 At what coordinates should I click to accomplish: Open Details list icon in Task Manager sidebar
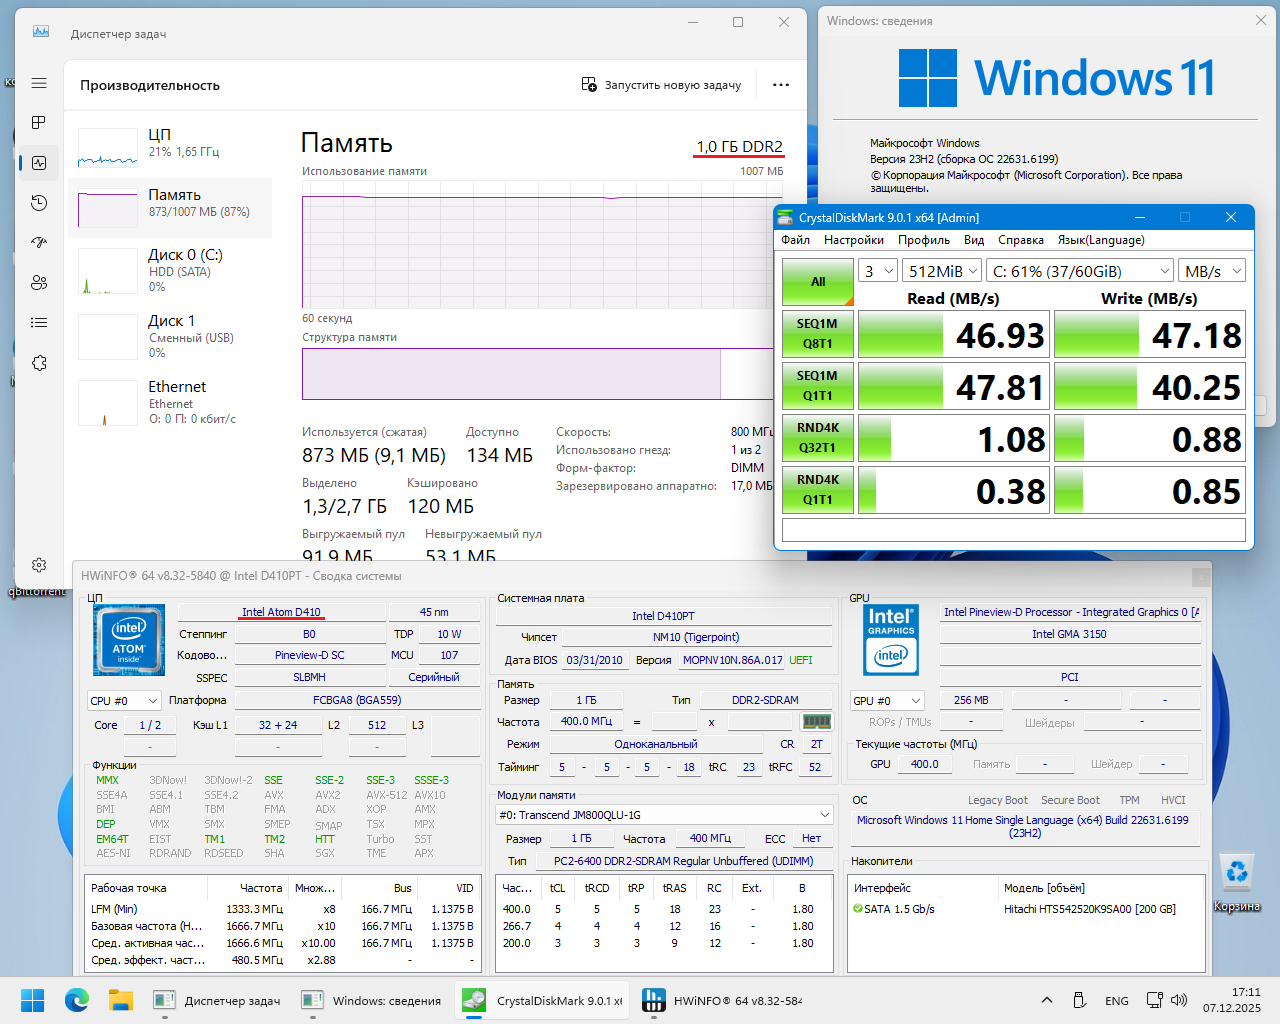click(x=39, y=323)
